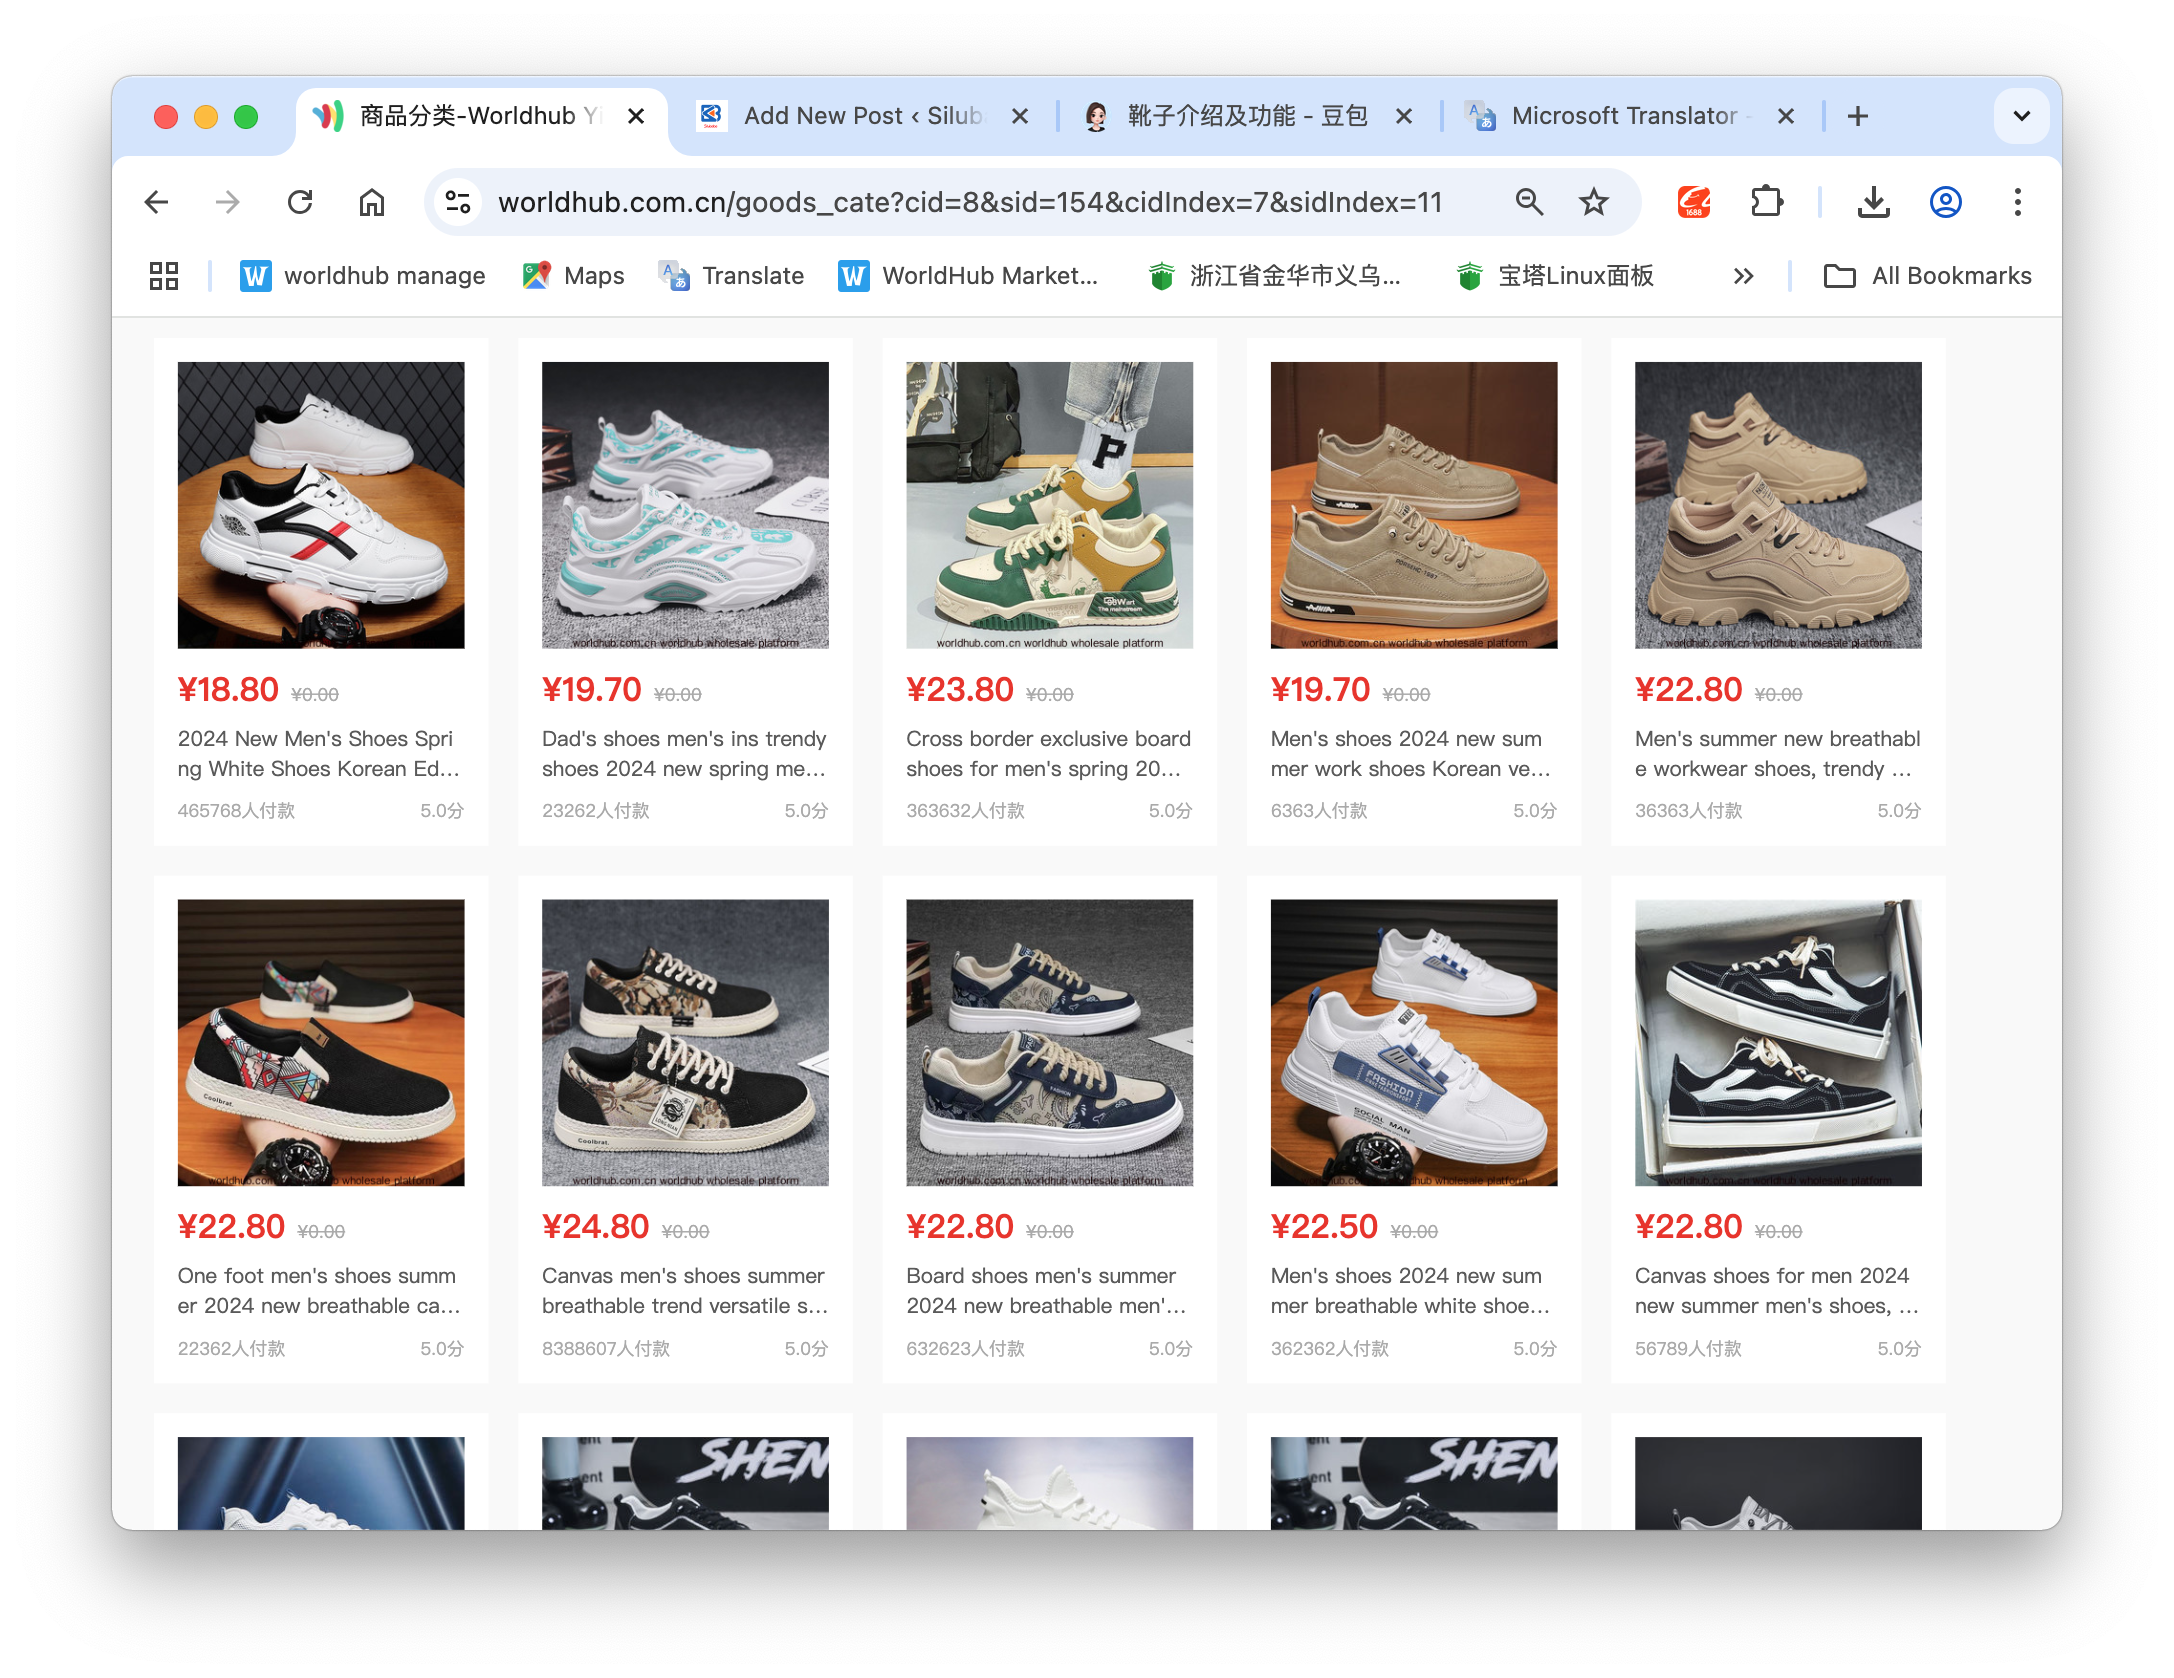Open the Chrome user profile icon

point(1945,203)
